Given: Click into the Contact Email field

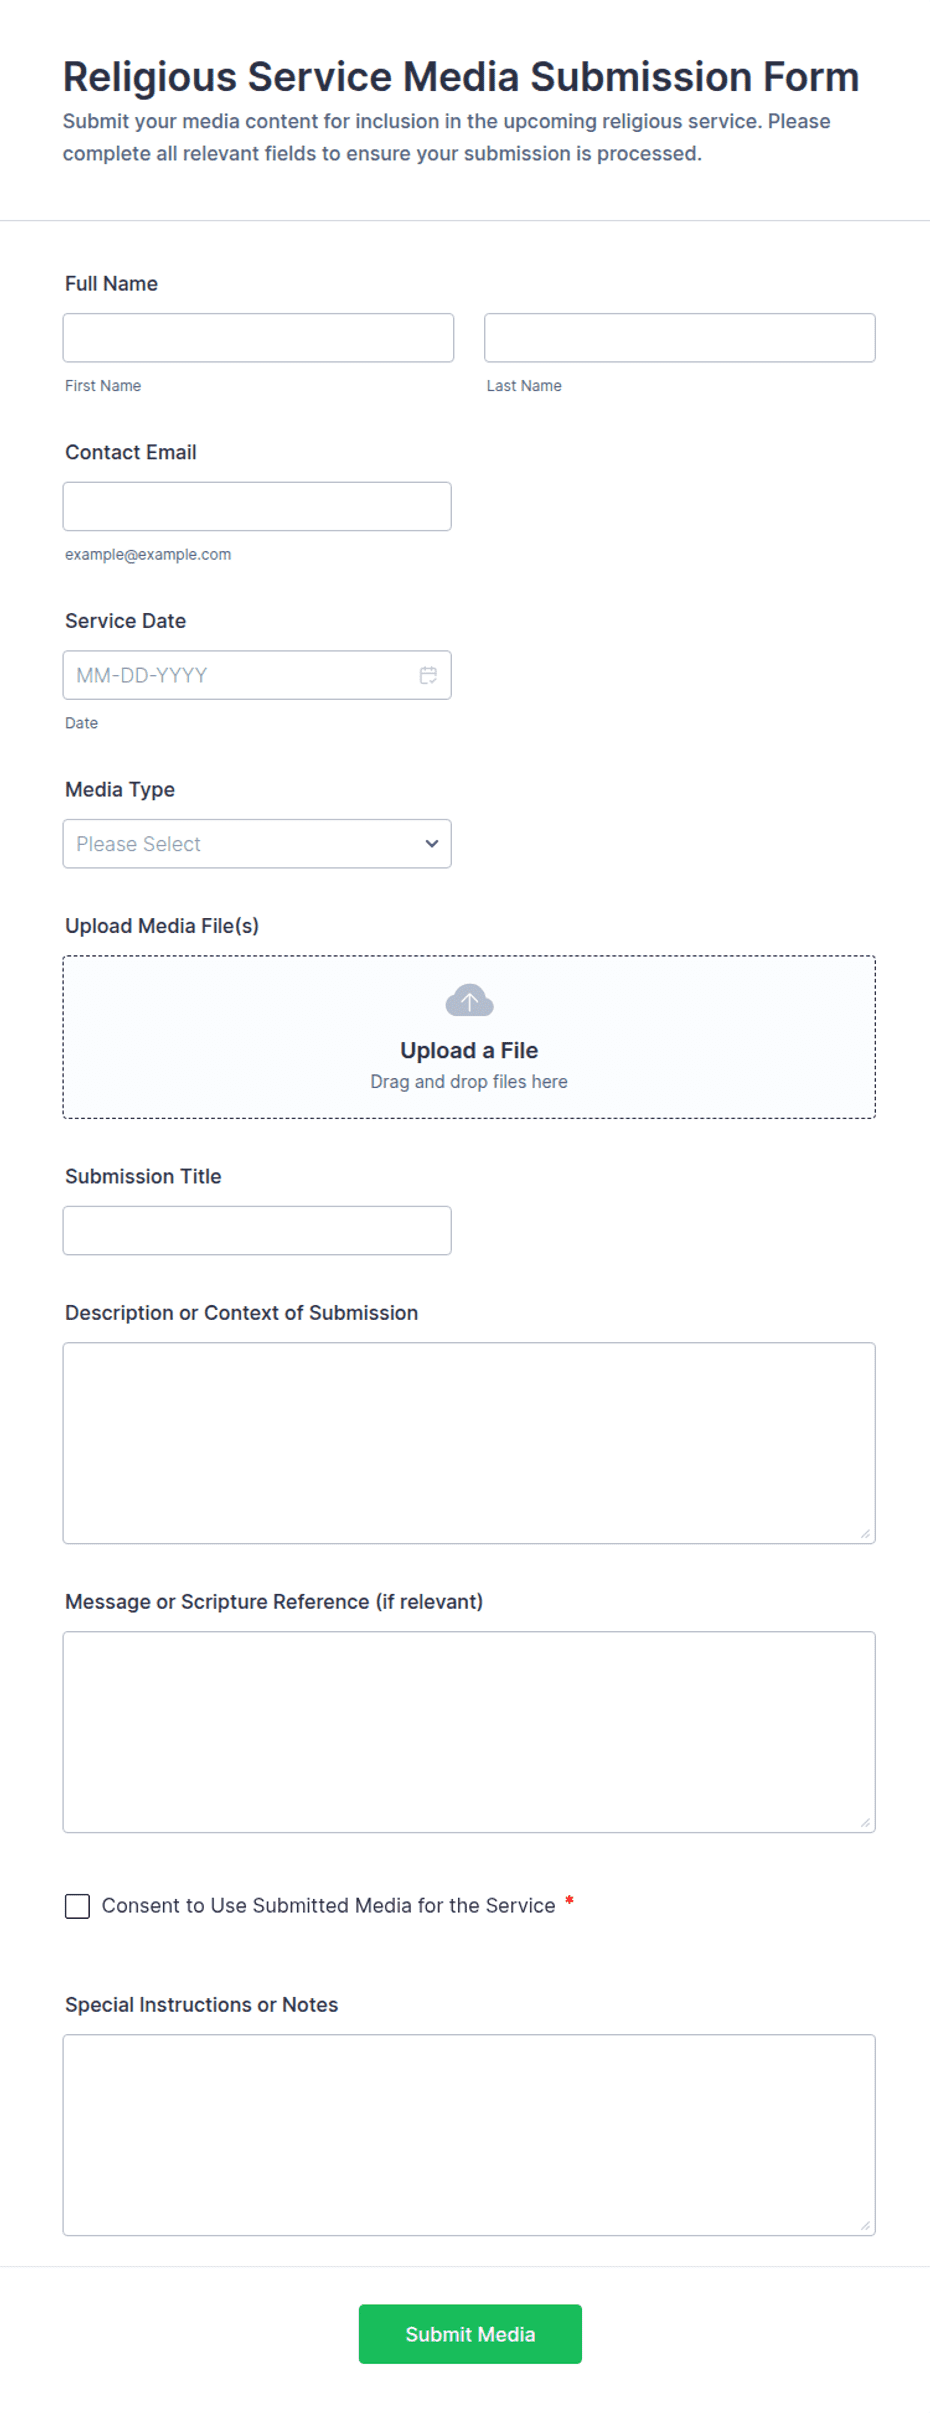Looking at the screenshot, I should click(x=257, y=507).
